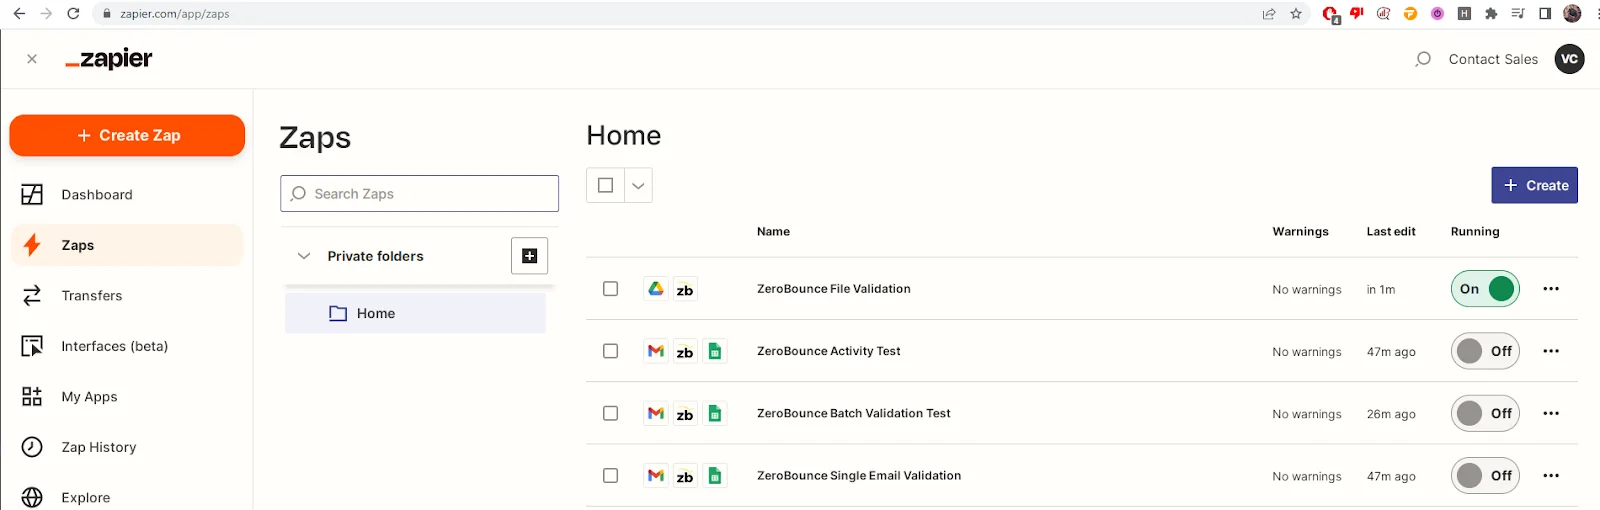Turn on the ZeroBounce Batch Validation Test zap

click(x=1485, y=413)
